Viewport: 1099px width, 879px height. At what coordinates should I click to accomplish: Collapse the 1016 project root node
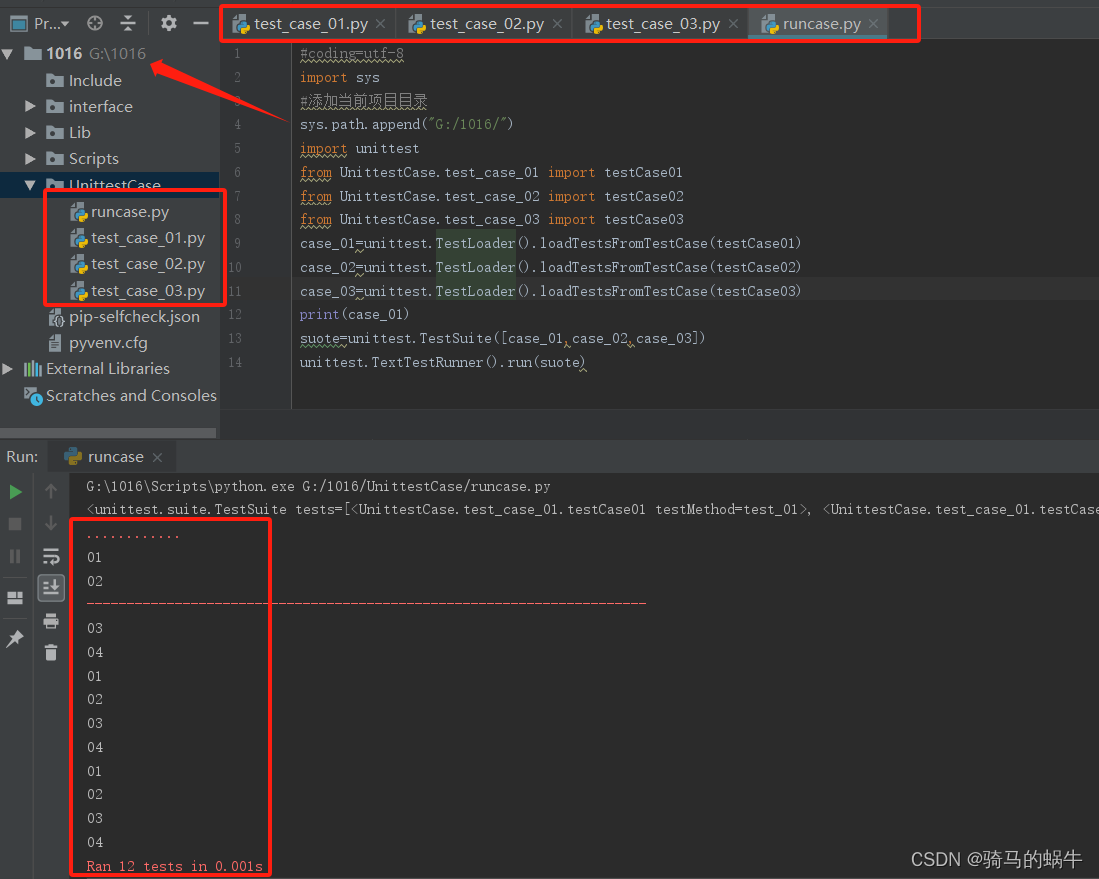tap(8, 54)
